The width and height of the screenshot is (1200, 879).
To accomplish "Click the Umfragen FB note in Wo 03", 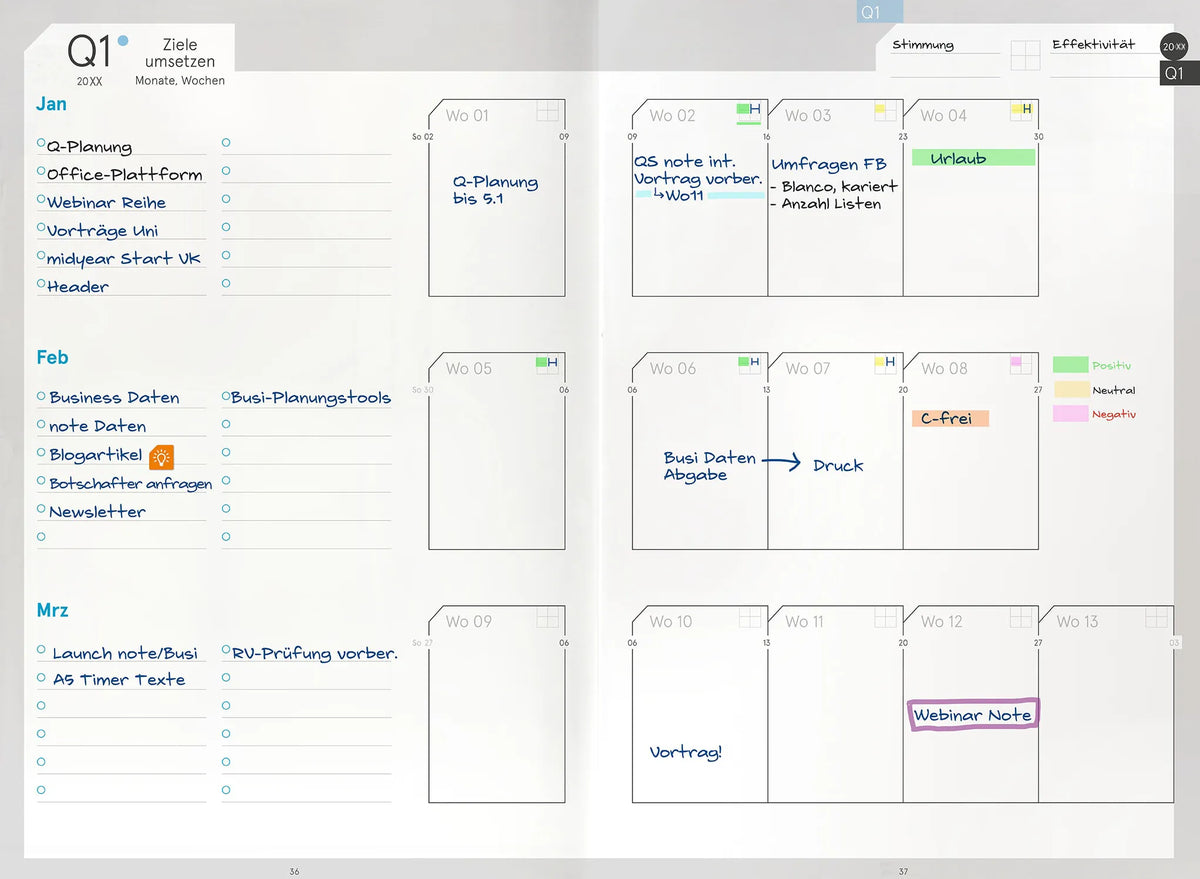I will (829, 164).
